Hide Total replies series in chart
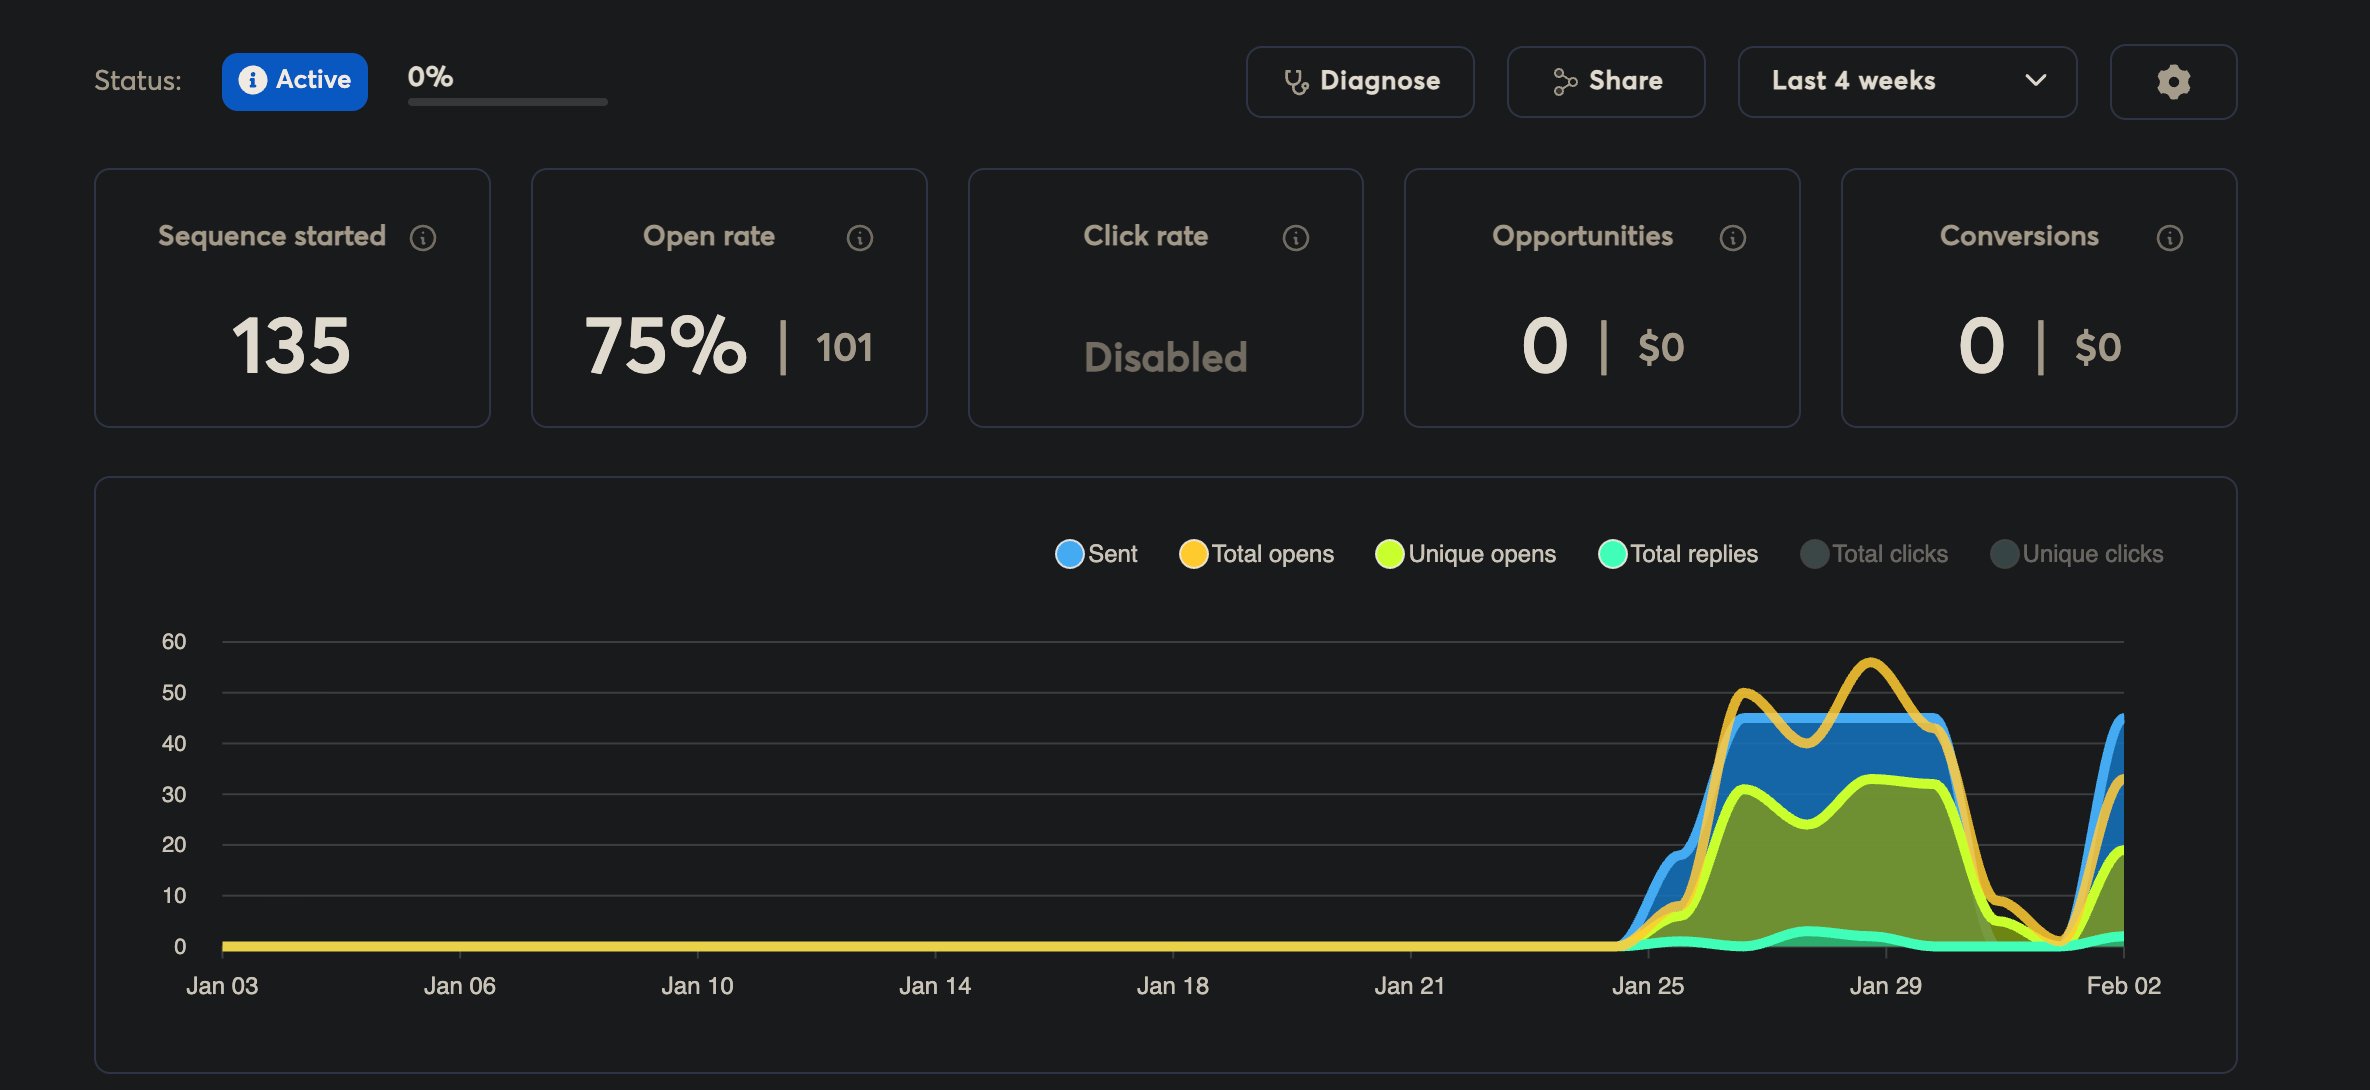2370x1090 pixels. (1678, 554)
